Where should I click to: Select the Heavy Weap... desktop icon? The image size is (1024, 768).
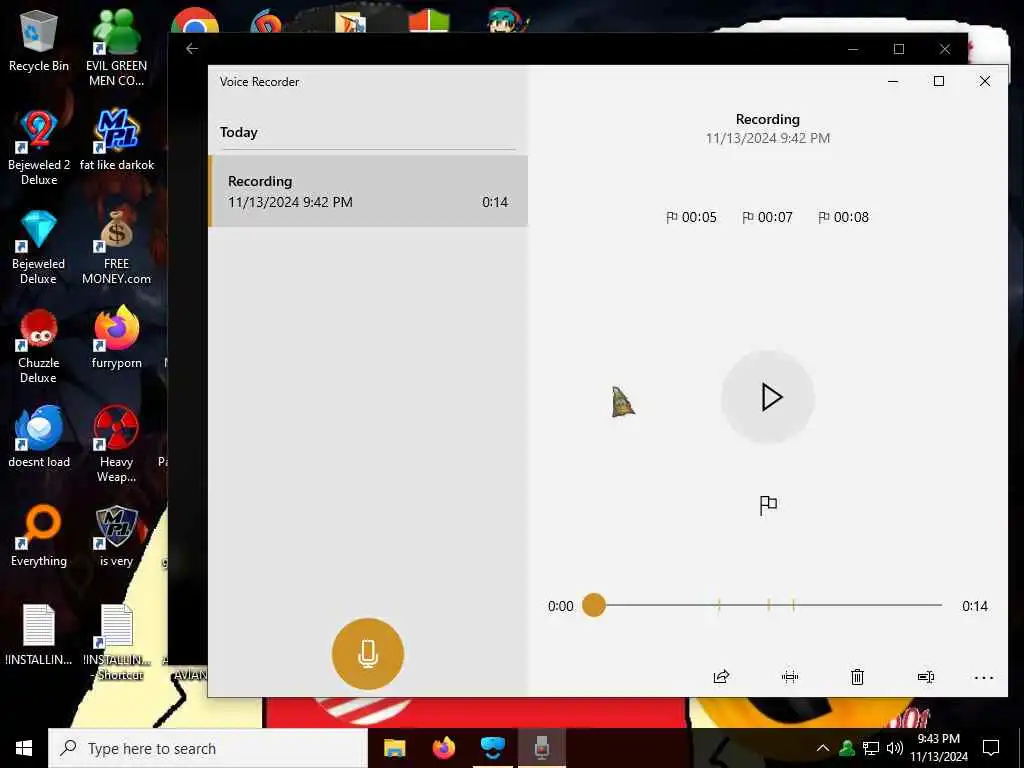click(x=116, y=444)
